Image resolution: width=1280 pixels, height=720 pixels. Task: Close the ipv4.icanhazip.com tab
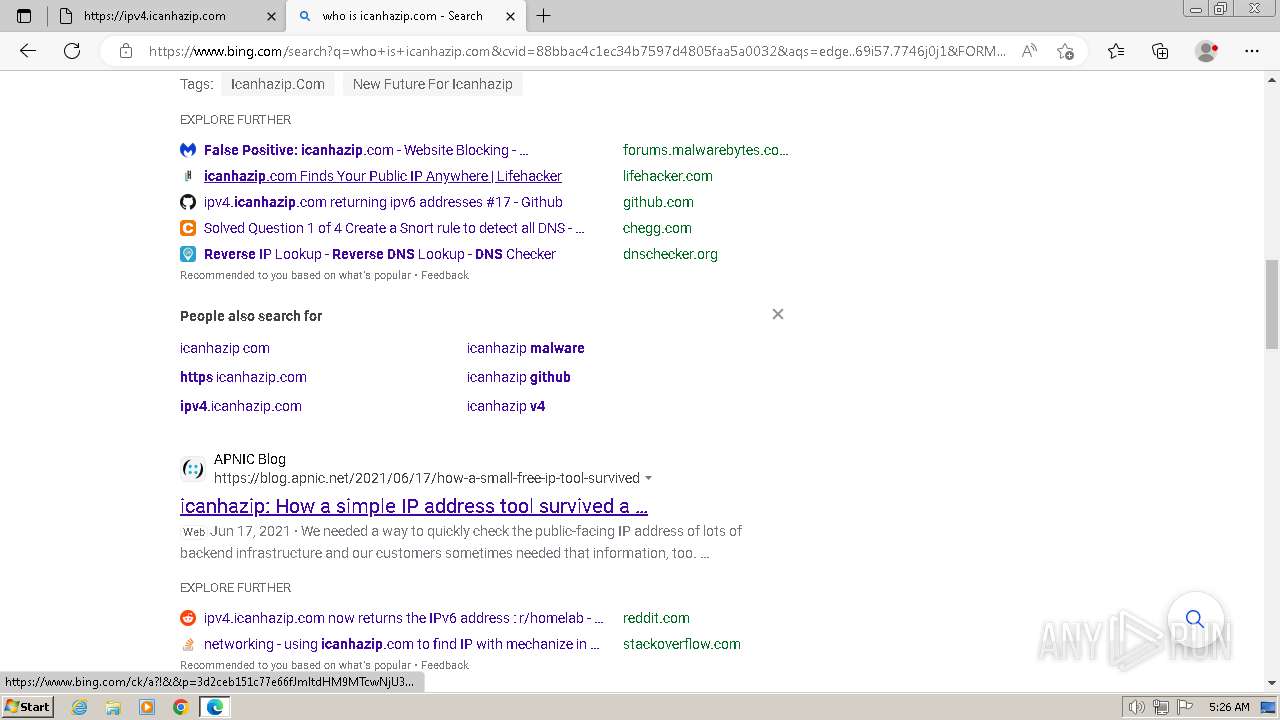tap(271, 16)
